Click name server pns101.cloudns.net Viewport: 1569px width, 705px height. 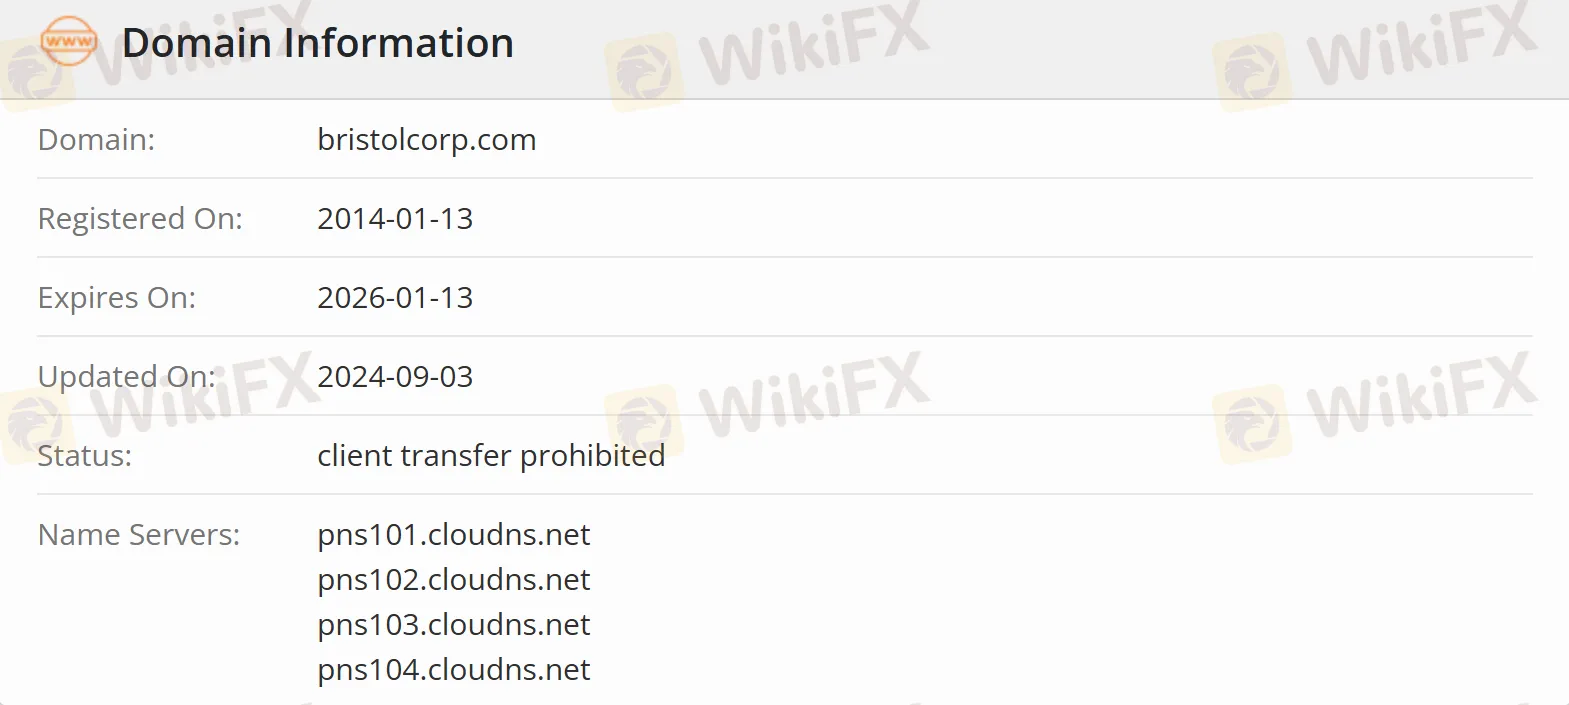(x=453, y=535)
